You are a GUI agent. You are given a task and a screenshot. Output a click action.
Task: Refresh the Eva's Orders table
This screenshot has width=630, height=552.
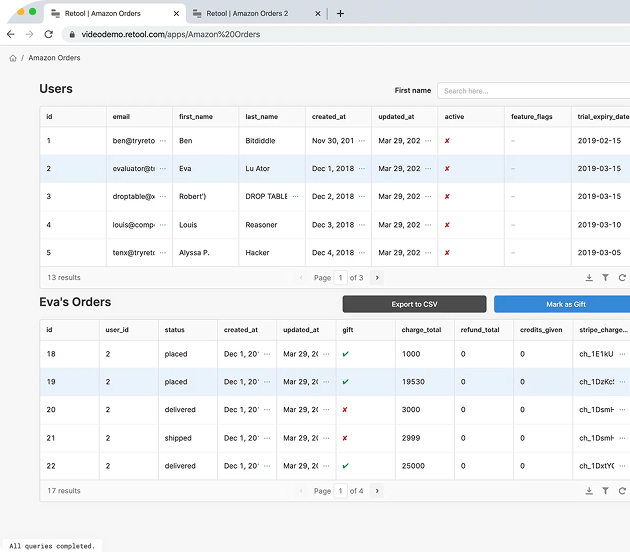coord(622,491)
